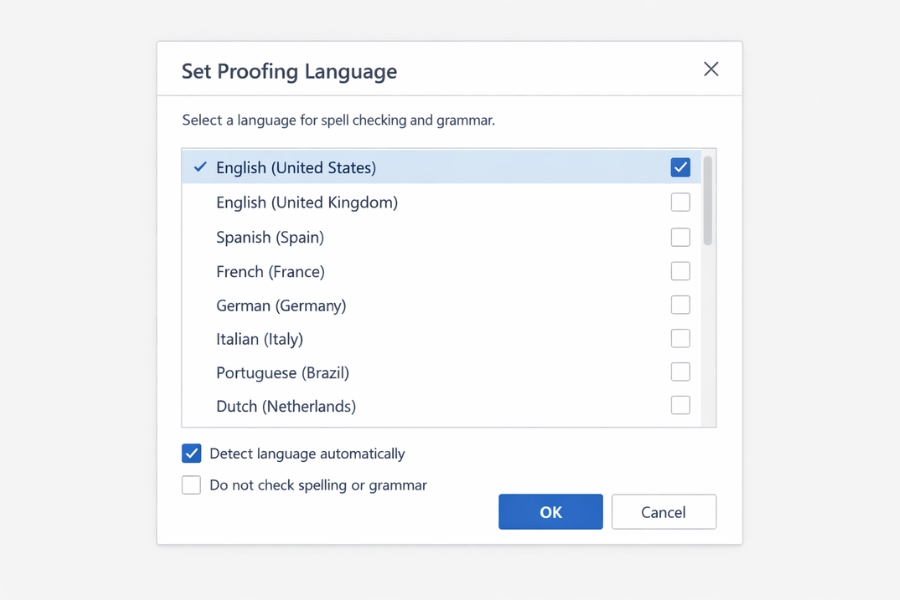Viewport: 900px width, 600px height.
Task: Check the Portuguese (Brazil) checkbox
Action: (x=680, y=372)
